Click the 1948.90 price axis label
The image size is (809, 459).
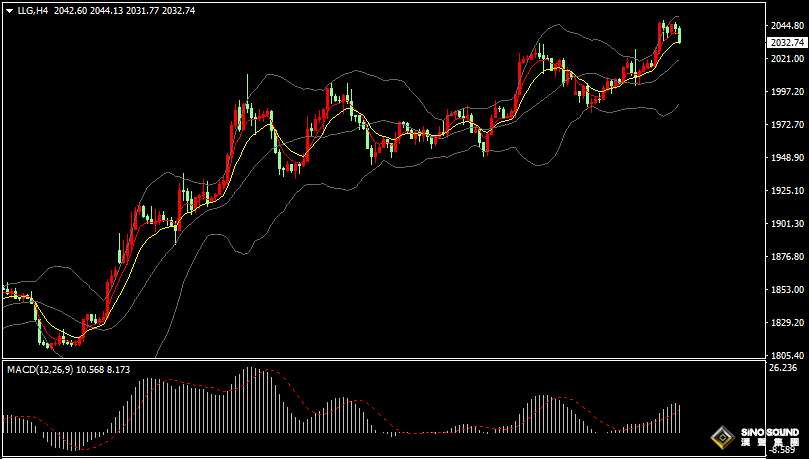tap(787, 158)
